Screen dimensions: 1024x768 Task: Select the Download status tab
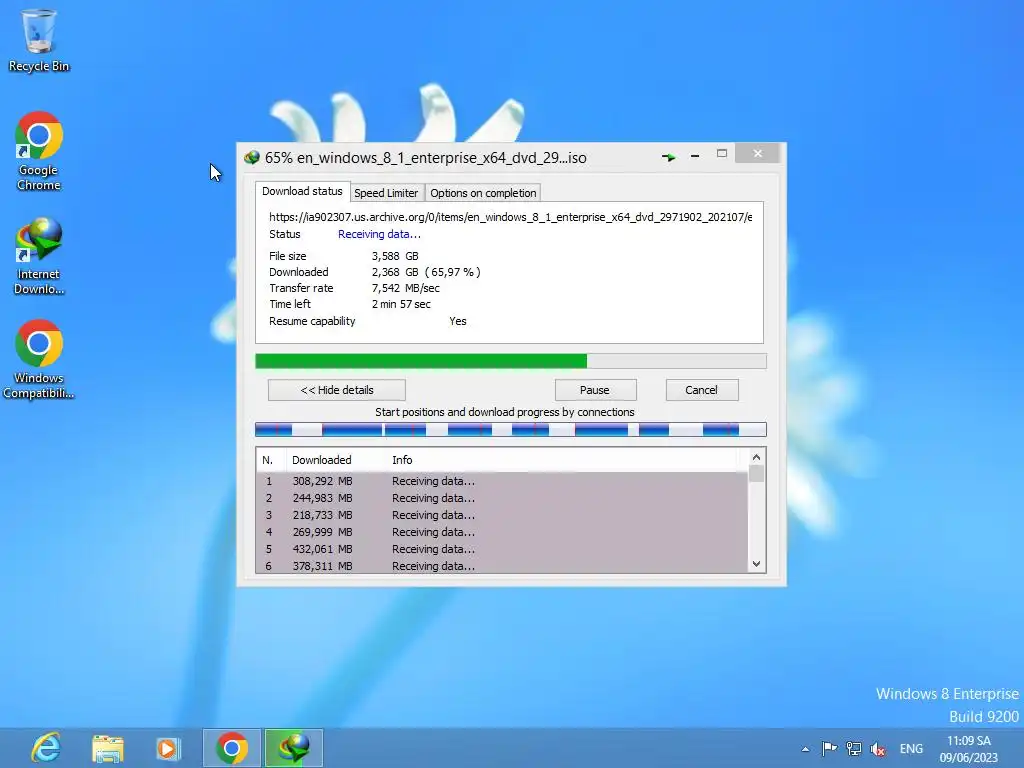coord(302,191)
